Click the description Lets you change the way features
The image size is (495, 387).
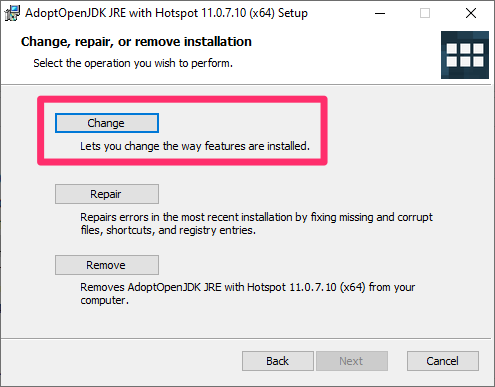click(195, 146)
